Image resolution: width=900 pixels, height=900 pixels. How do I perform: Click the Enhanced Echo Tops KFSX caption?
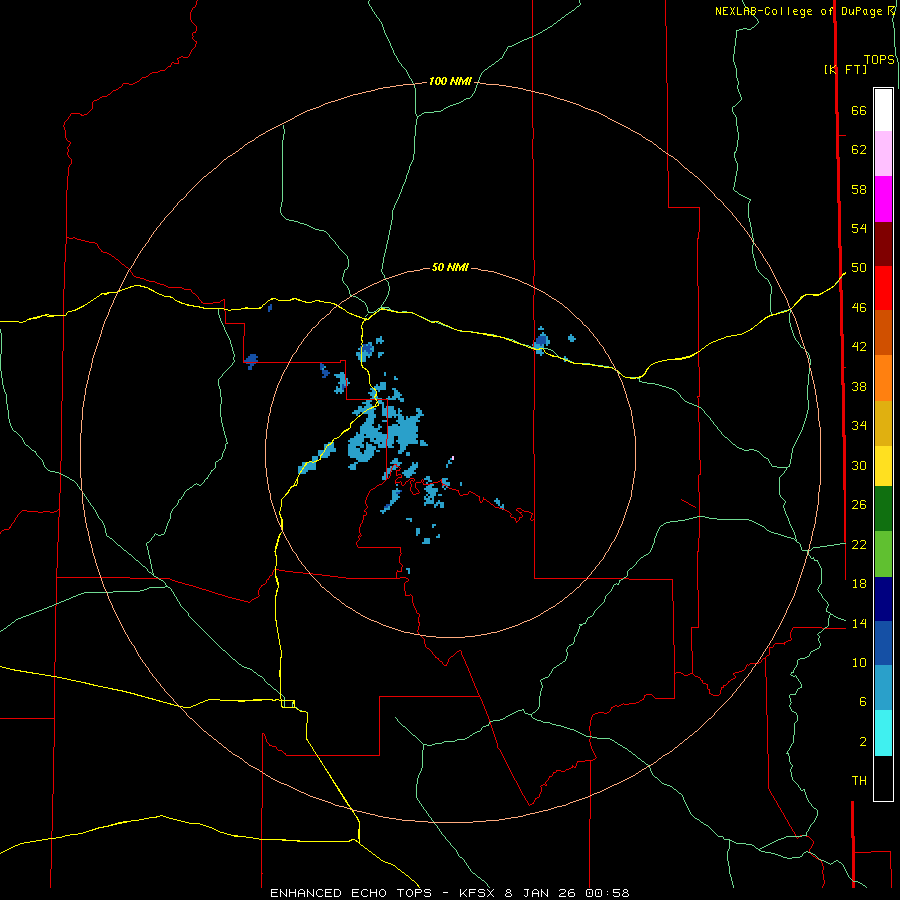(x=450, y=893)
